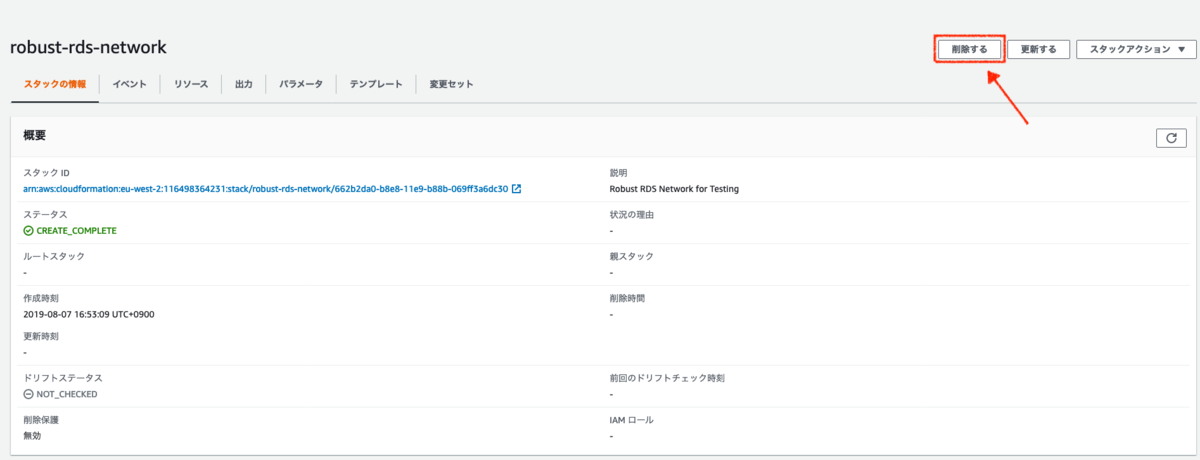Viewport: 1200px width, 460px height.
Task: Click the 無効 termination protection value
Action: tap(32, 435)
